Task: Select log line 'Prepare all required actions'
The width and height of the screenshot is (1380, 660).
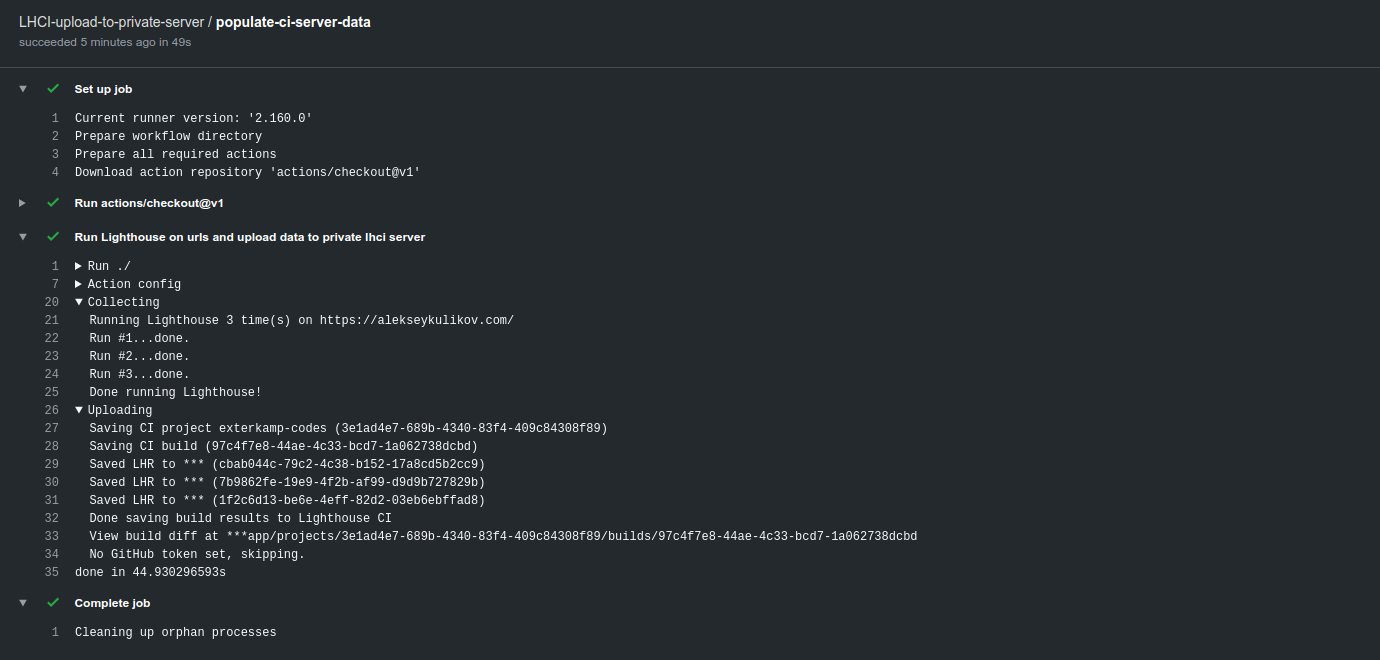Action: tap(175, 154)
